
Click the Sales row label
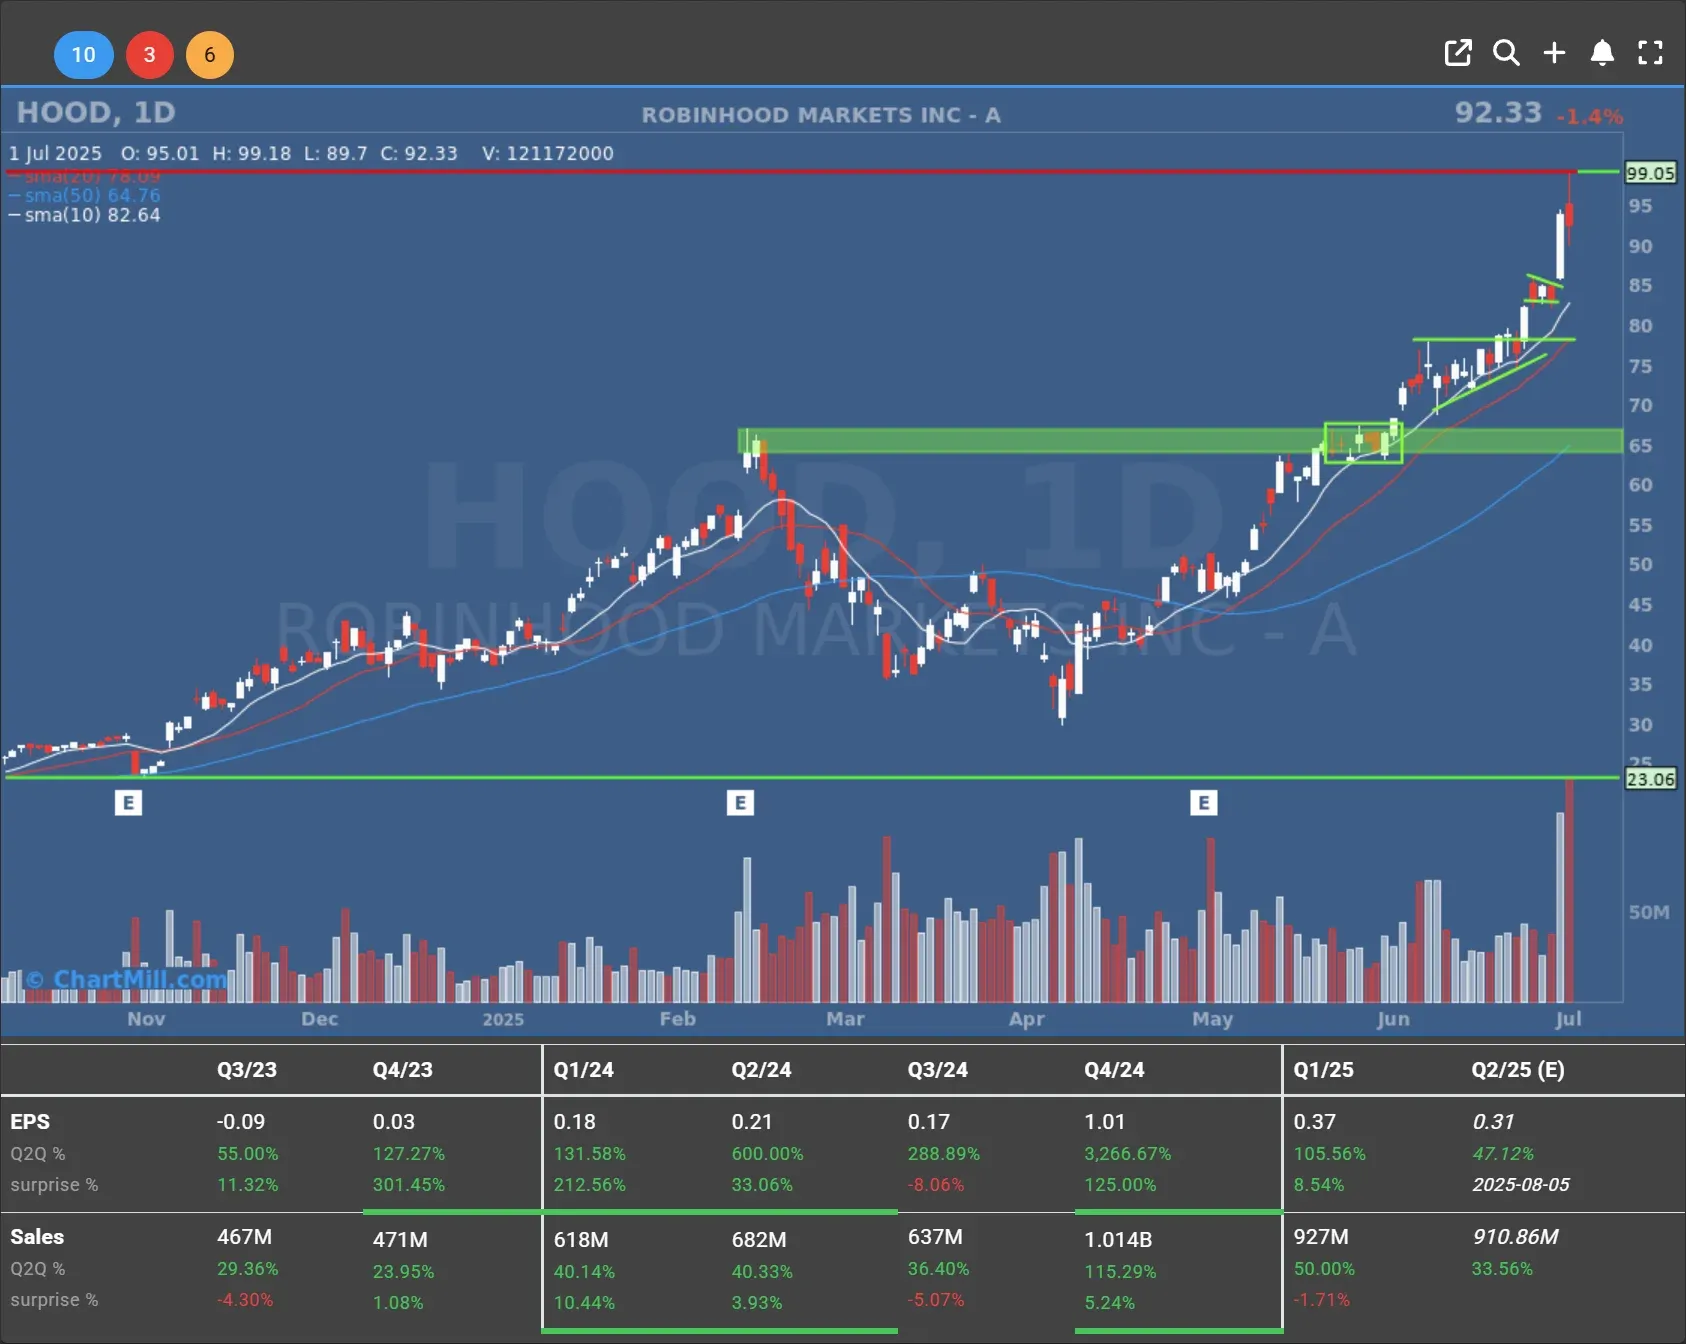pos(37,1237)
